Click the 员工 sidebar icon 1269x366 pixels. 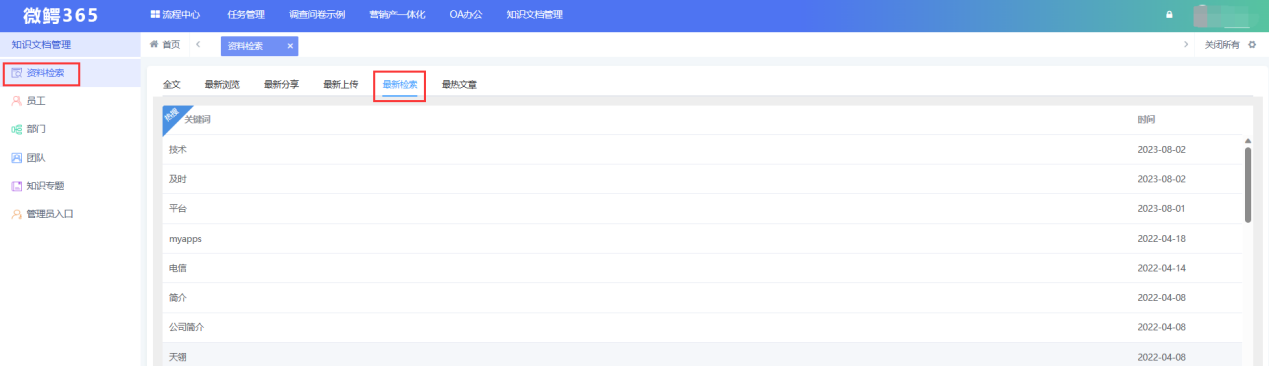tap(16, 101)
